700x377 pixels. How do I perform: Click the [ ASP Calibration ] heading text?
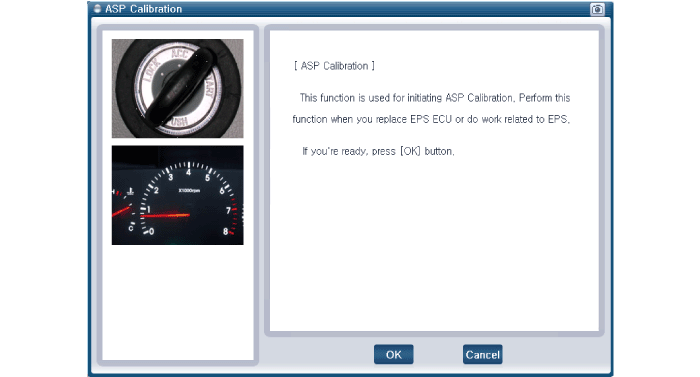(334, 66)
